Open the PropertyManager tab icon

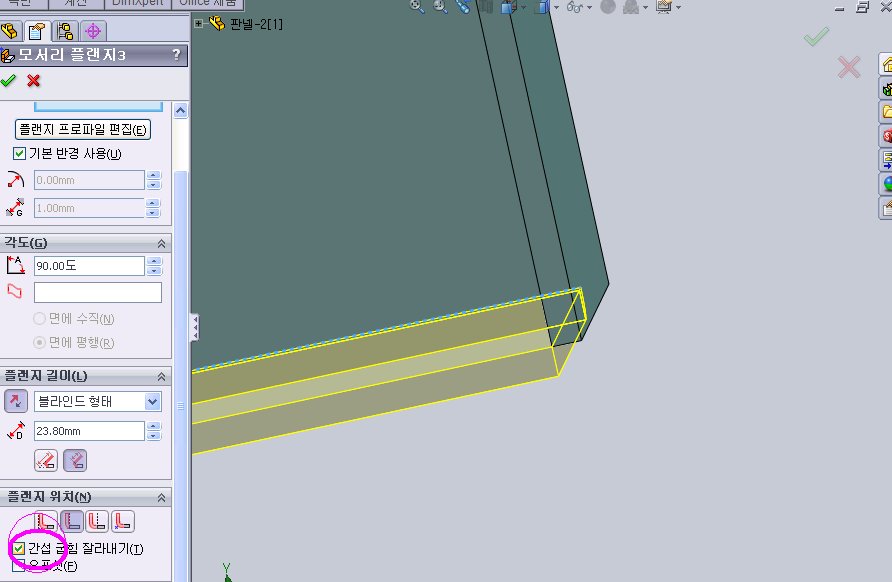coord(37,31)
